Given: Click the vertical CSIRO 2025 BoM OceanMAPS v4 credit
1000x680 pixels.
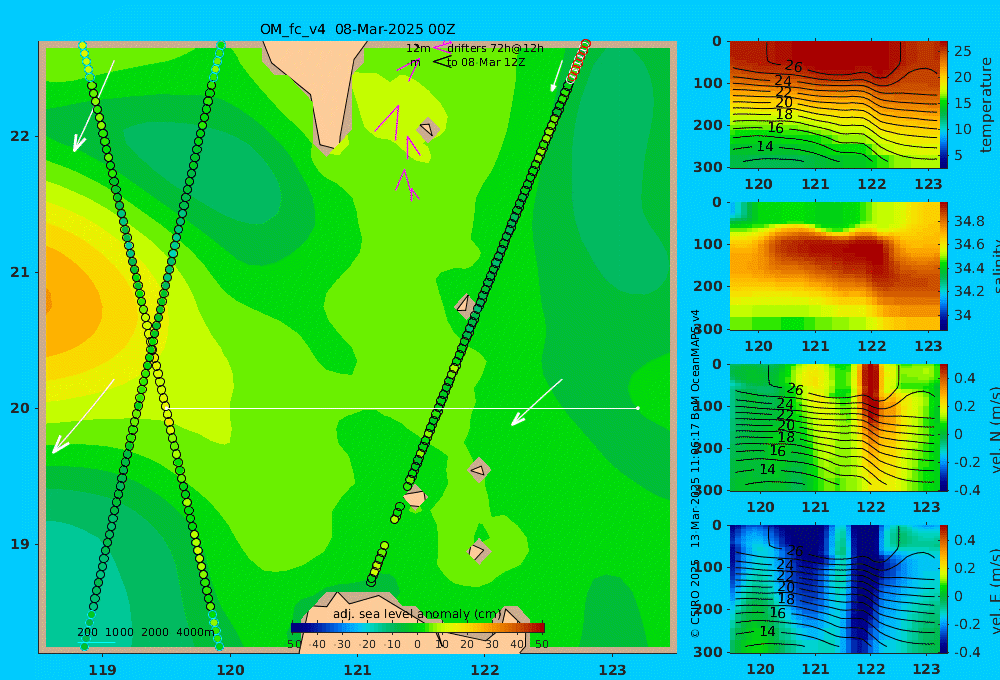Looking at the screenshot, I should 695,473.
